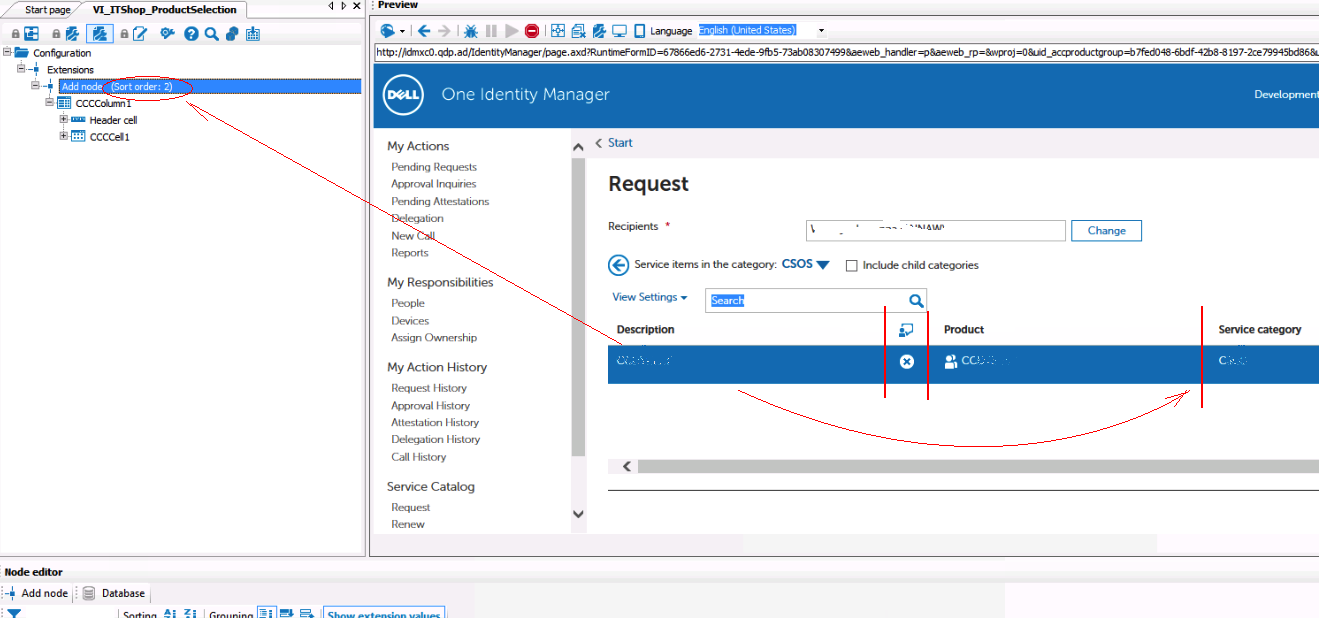Click the horizontal scrollbar left arrow
The width and height of the screenshot is (1319, 618).
click(627, 467)
